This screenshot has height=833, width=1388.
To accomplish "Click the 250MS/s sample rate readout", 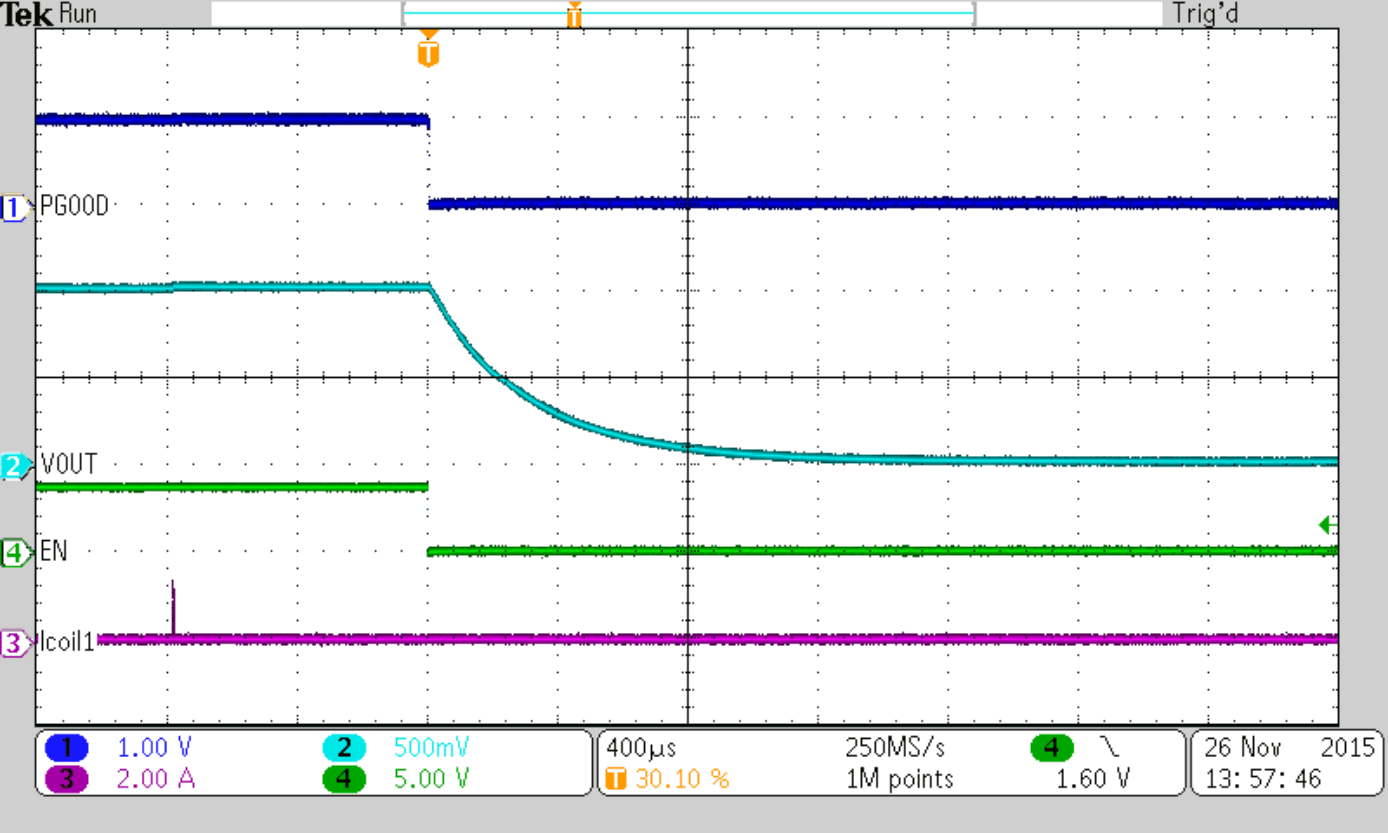I will (895, 747).
